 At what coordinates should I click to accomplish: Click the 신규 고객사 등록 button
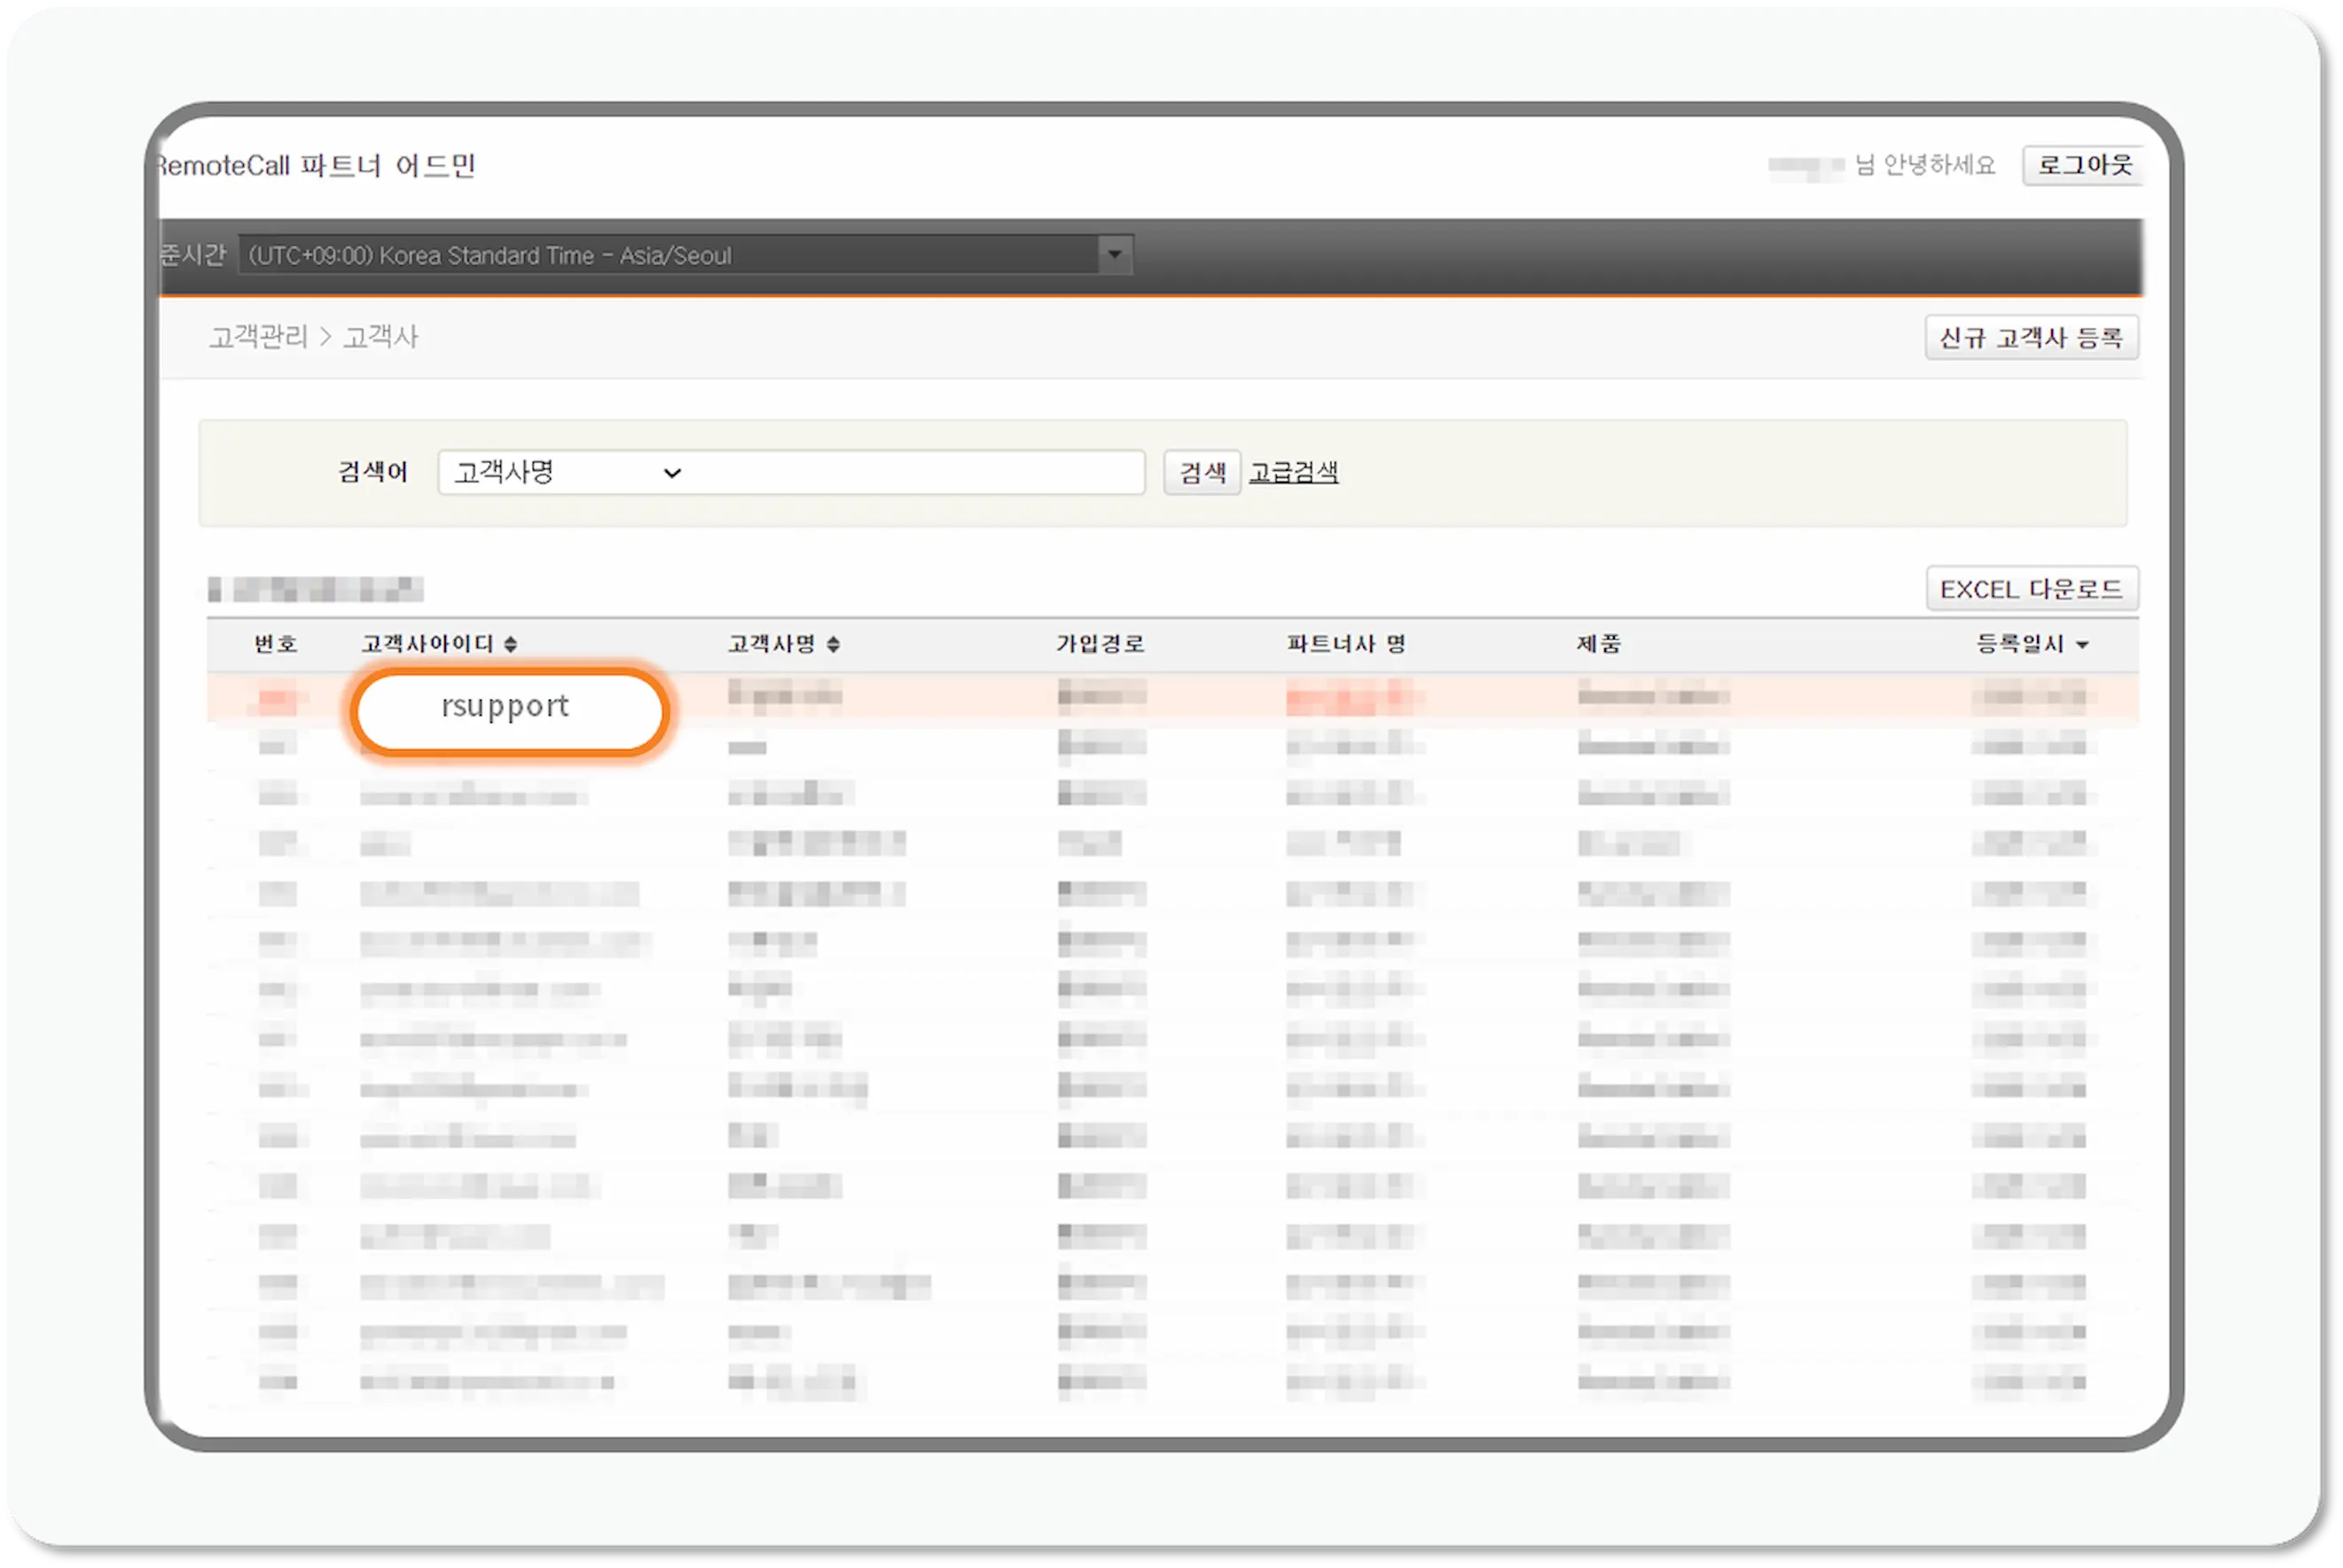point(2032,337)
